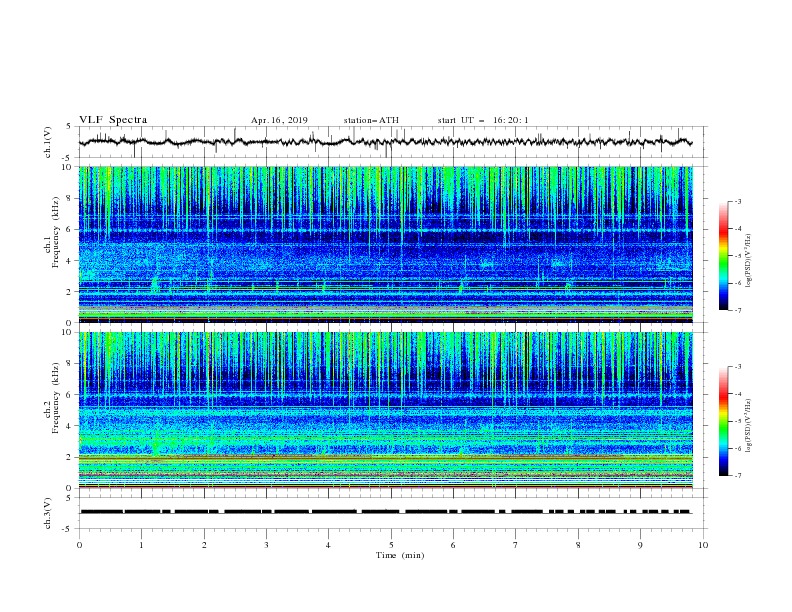Screen dimensions: 792x612
Task: Click time axis tick label "10"
Action: 703,545
